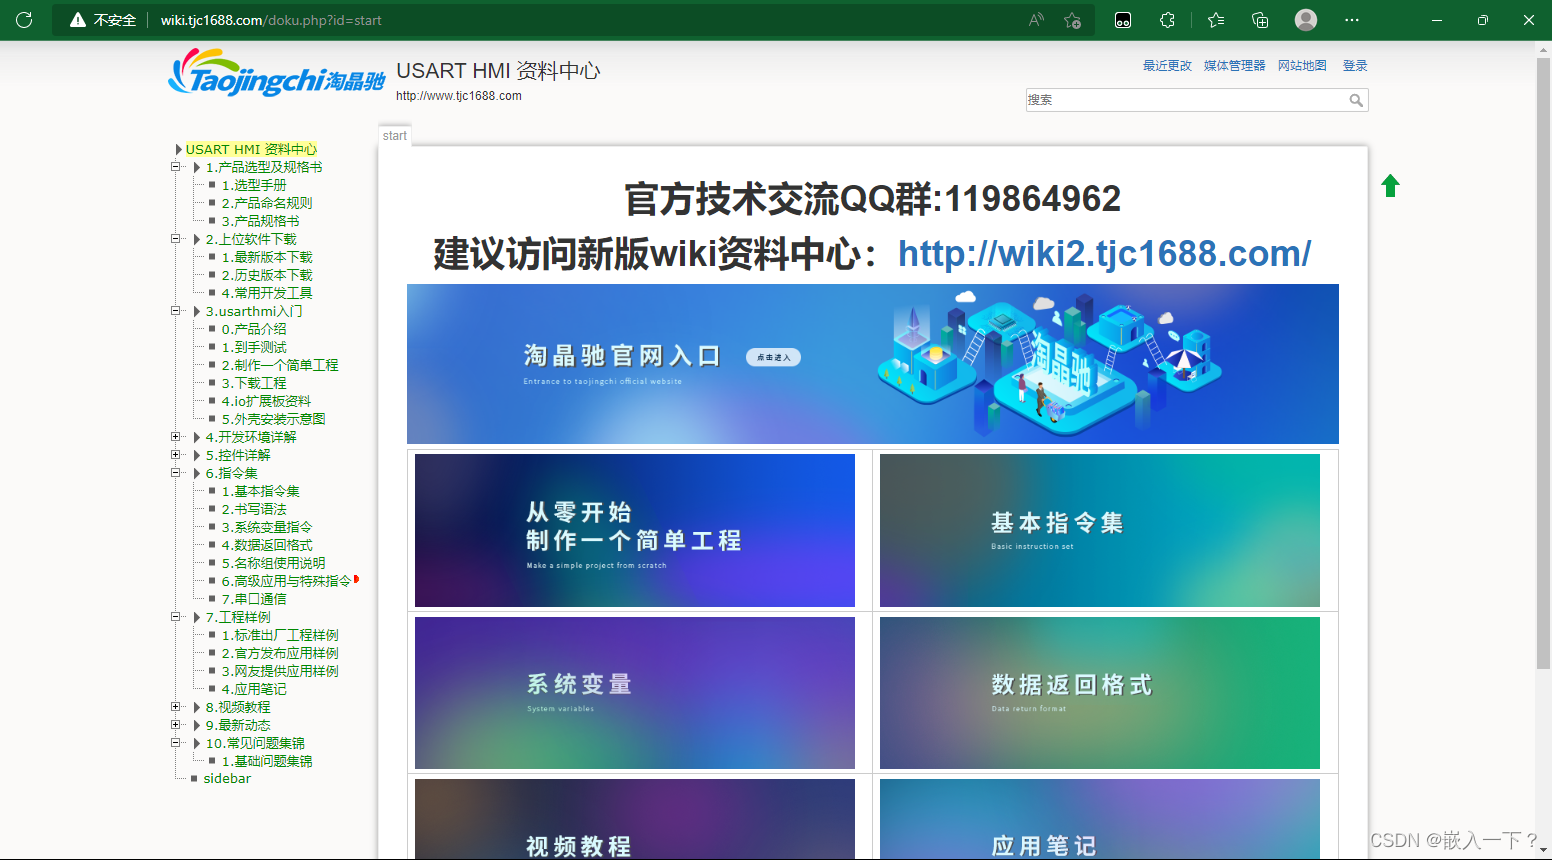
Task: Open 最近更改 link
Action: click(1167, 65)
